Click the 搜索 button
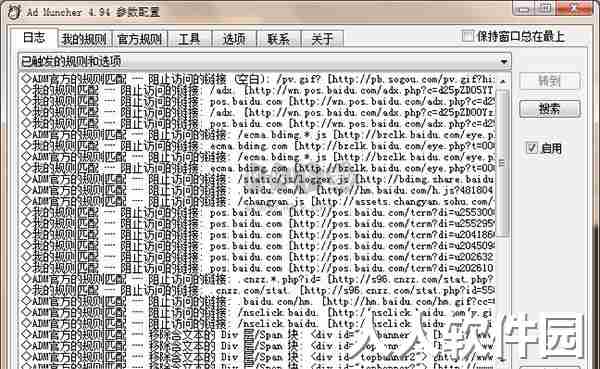This screenshot has width=600, height=369. (549, 109)
